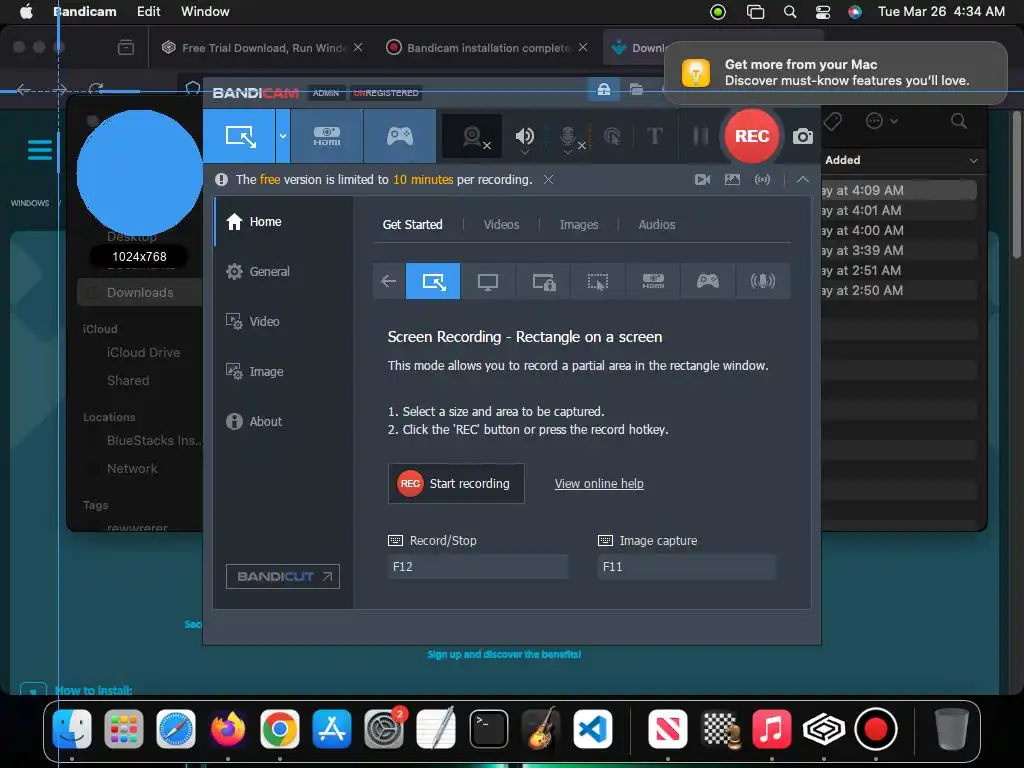Click the big red REC button
This screenshot has height=768, width=1024.
[752, 136]
